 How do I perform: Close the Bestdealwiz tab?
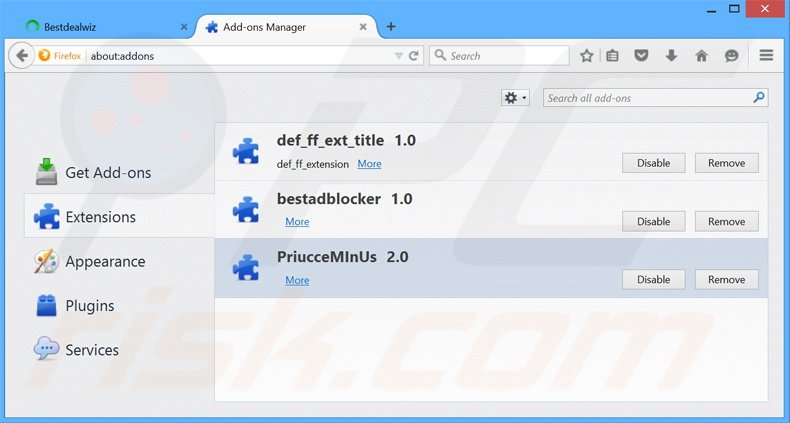pos(184,27)
